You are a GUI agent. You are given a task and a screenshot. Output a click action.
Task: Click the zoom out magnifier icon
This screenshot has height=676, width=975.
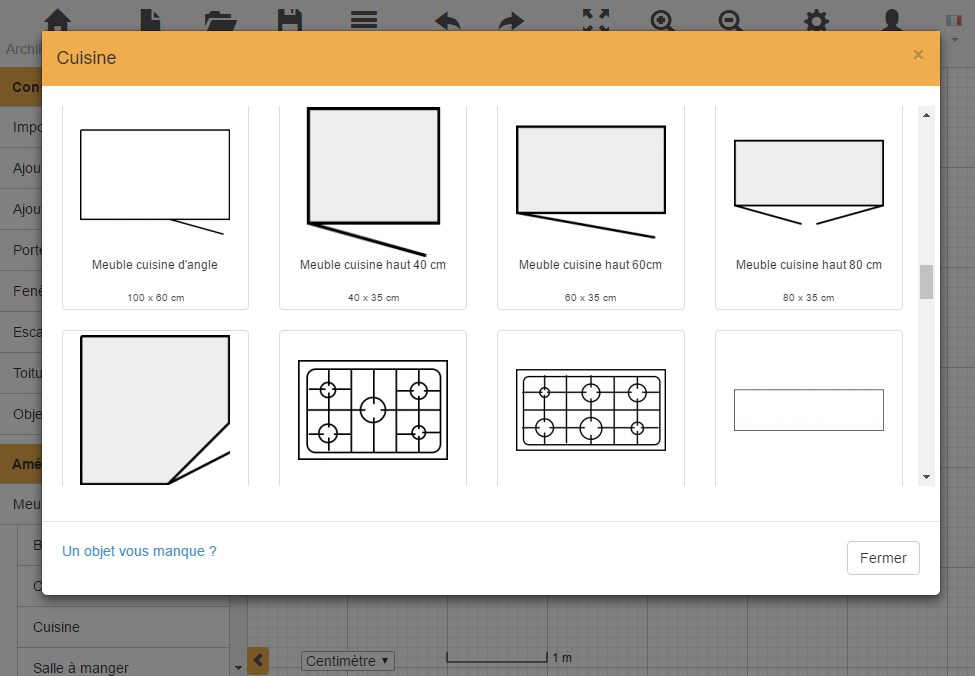730,20
